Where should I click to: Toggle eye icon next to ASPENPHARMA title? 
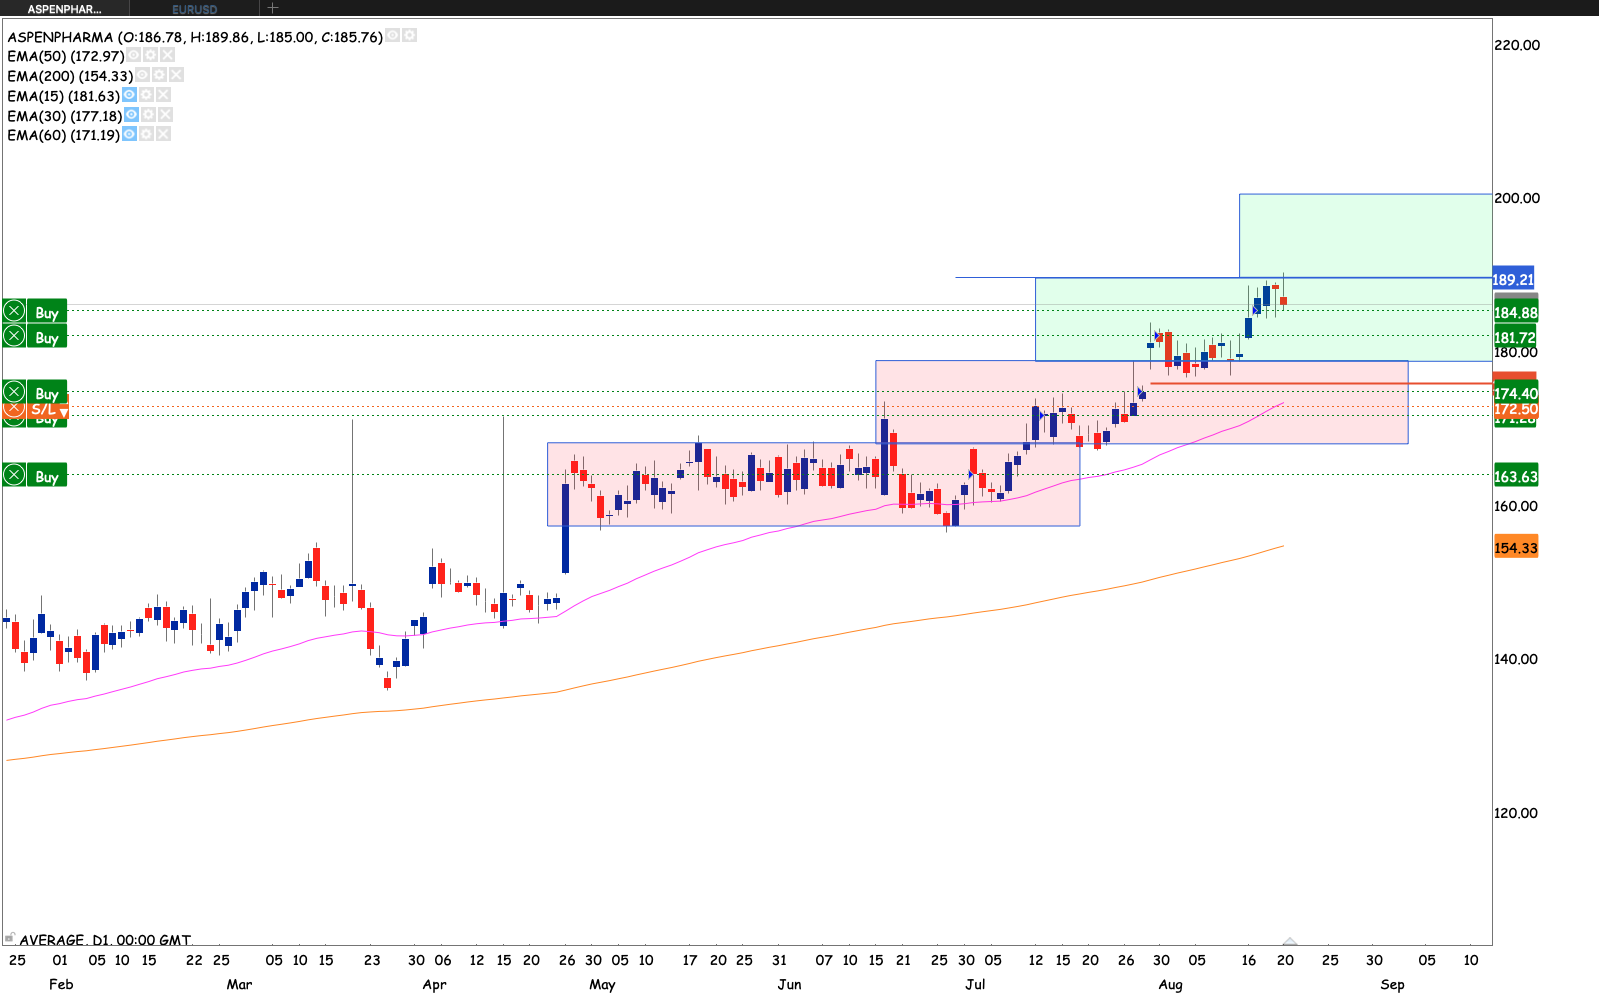[393, 35]
